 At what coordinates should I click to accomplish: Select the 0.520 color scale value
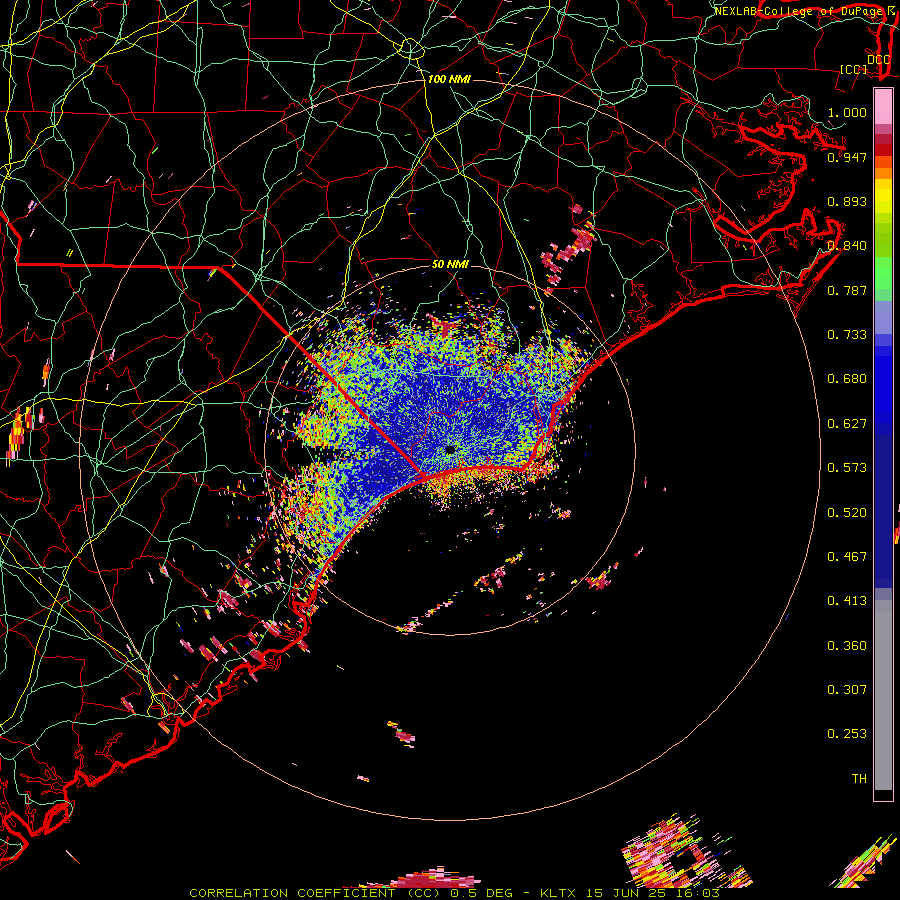[x=847, y=513]
